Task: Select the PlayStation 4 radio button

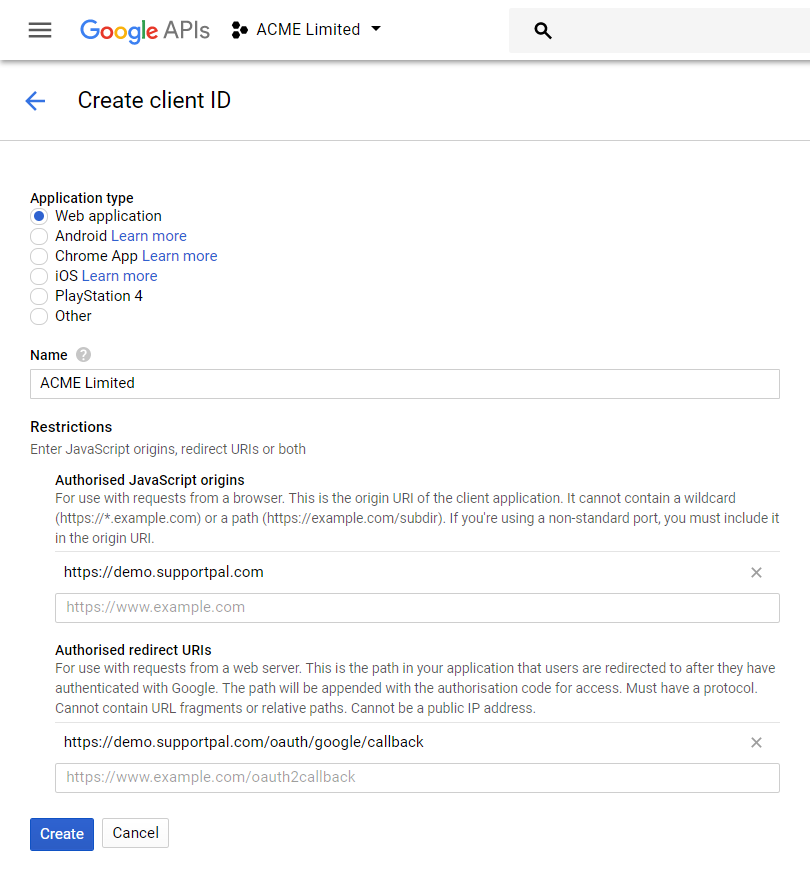Action: click(x=39, y=296)
